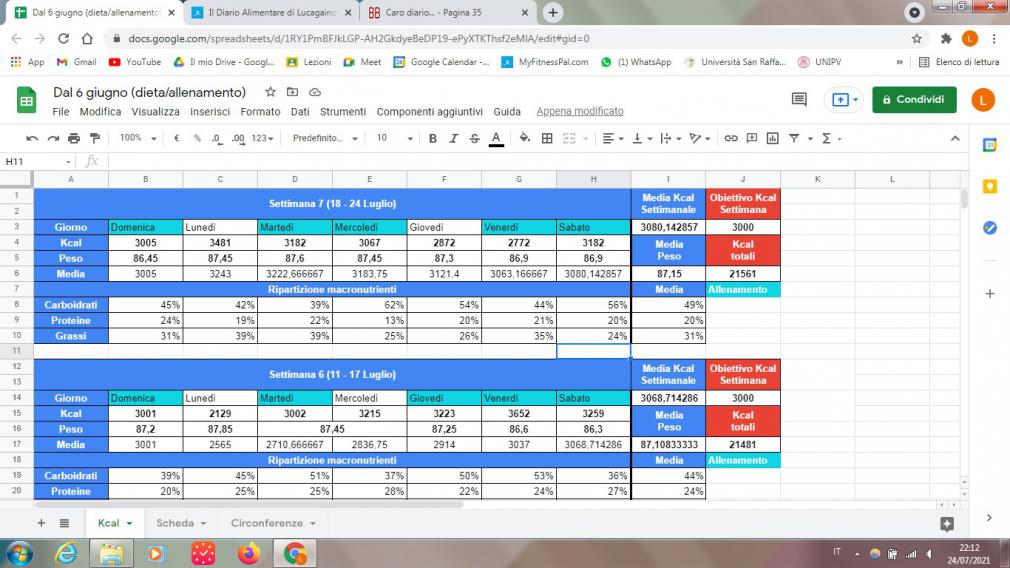
Task: Toggle strikethrough formatting
Action: click(x=474, y=138)
